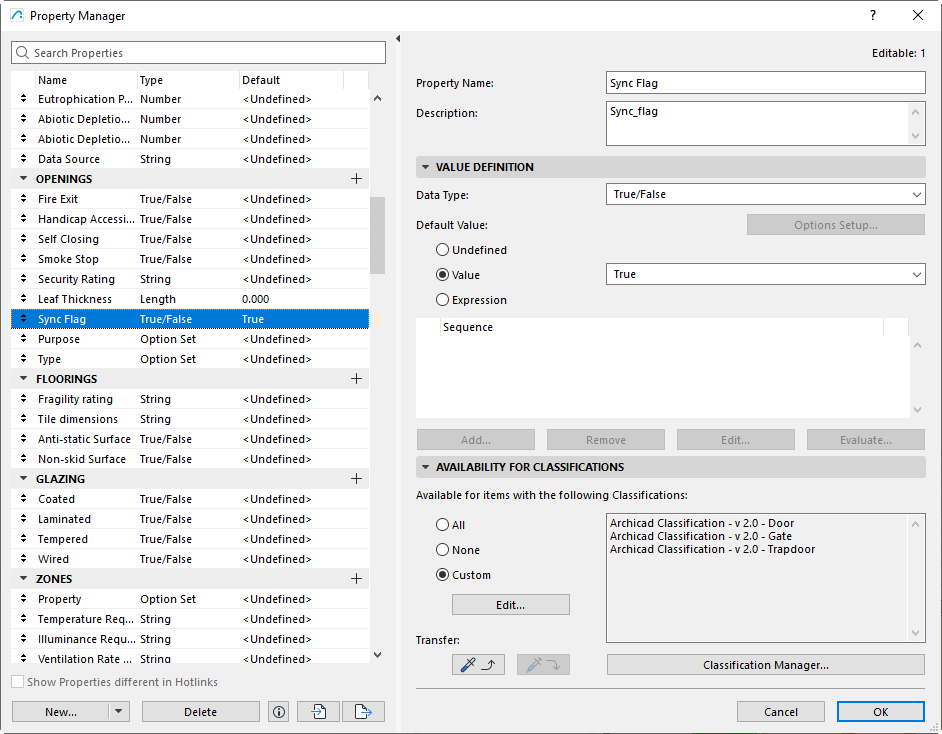The image size is (942, 734).
Task: Select Expression default value radio
Action: click(442, 300)
